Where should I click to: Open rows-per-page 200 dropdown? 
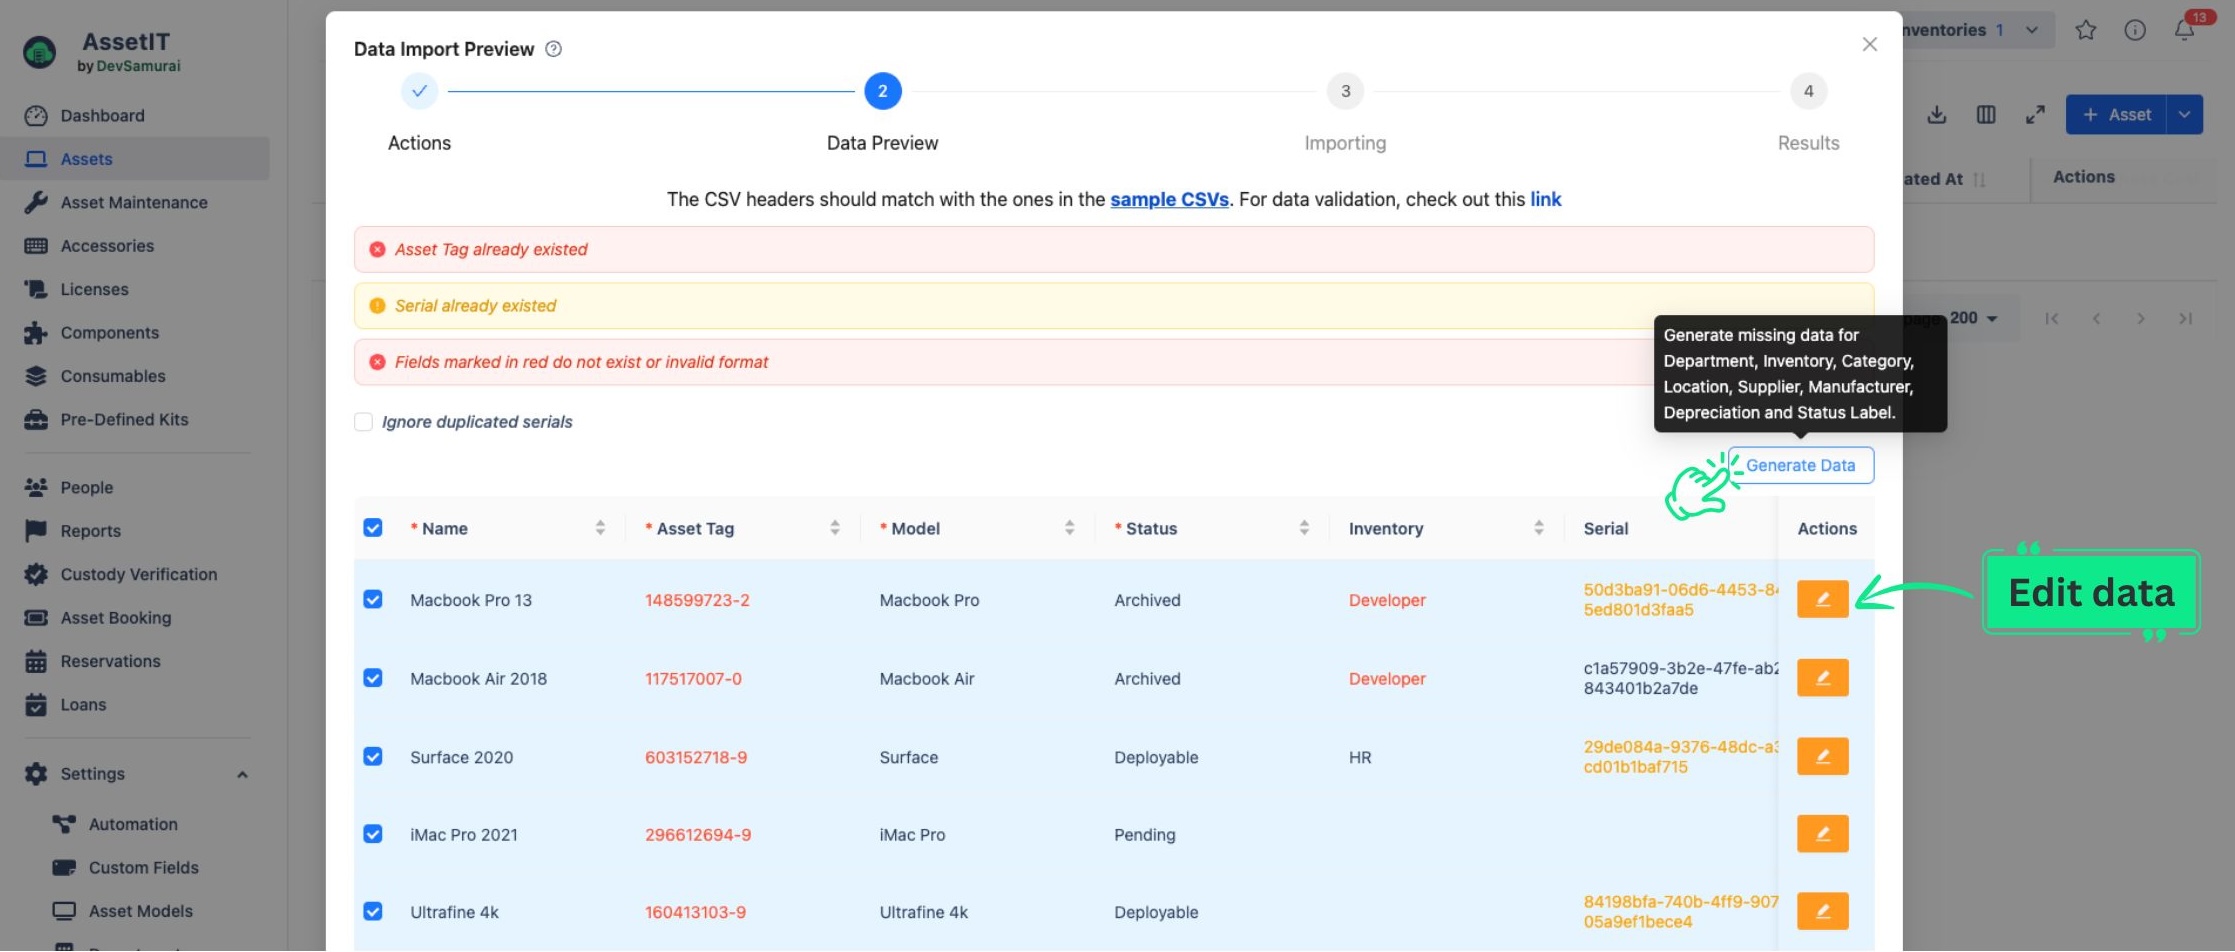1973,318
